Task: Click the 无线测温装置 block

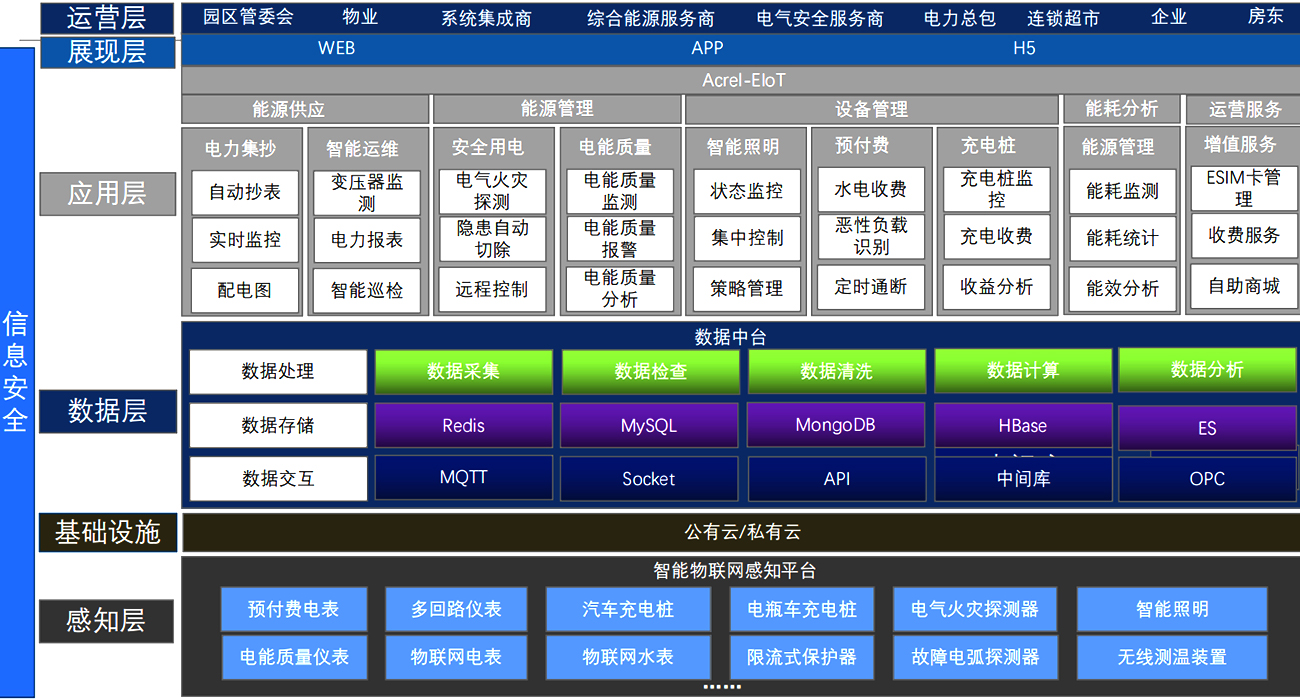Action: (1171, 657)
